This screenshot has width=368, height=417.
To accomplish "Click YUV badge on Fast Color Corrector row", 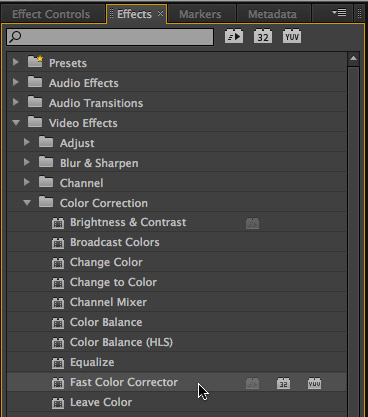I will (314, 383).
